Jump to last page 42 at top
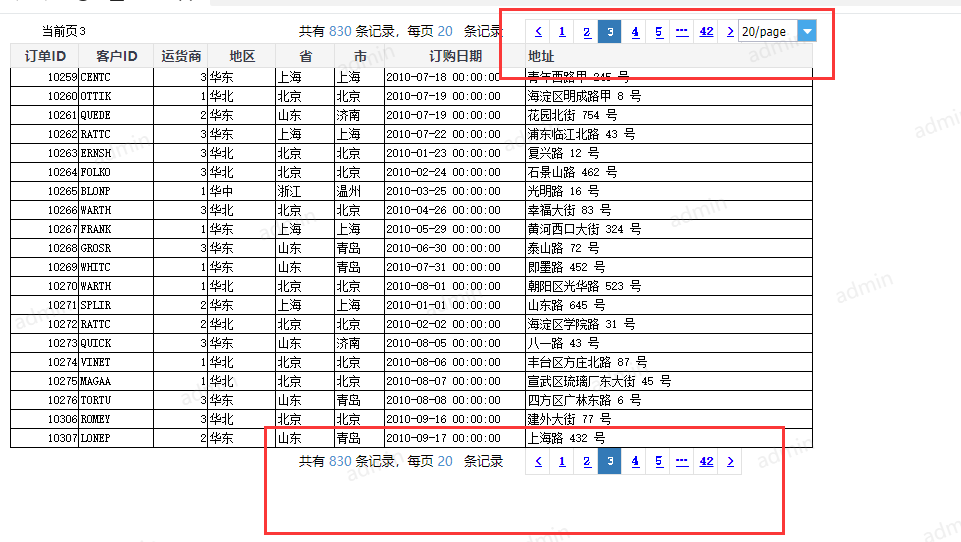This screenshot has width=961, height=542. (706, 31)
